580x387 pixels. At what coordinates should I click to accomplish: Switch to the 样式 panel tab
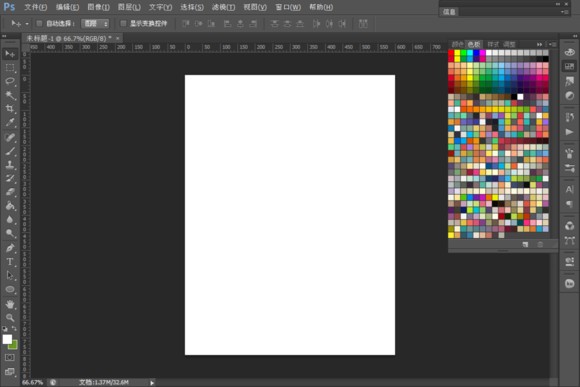pos(493,44)
